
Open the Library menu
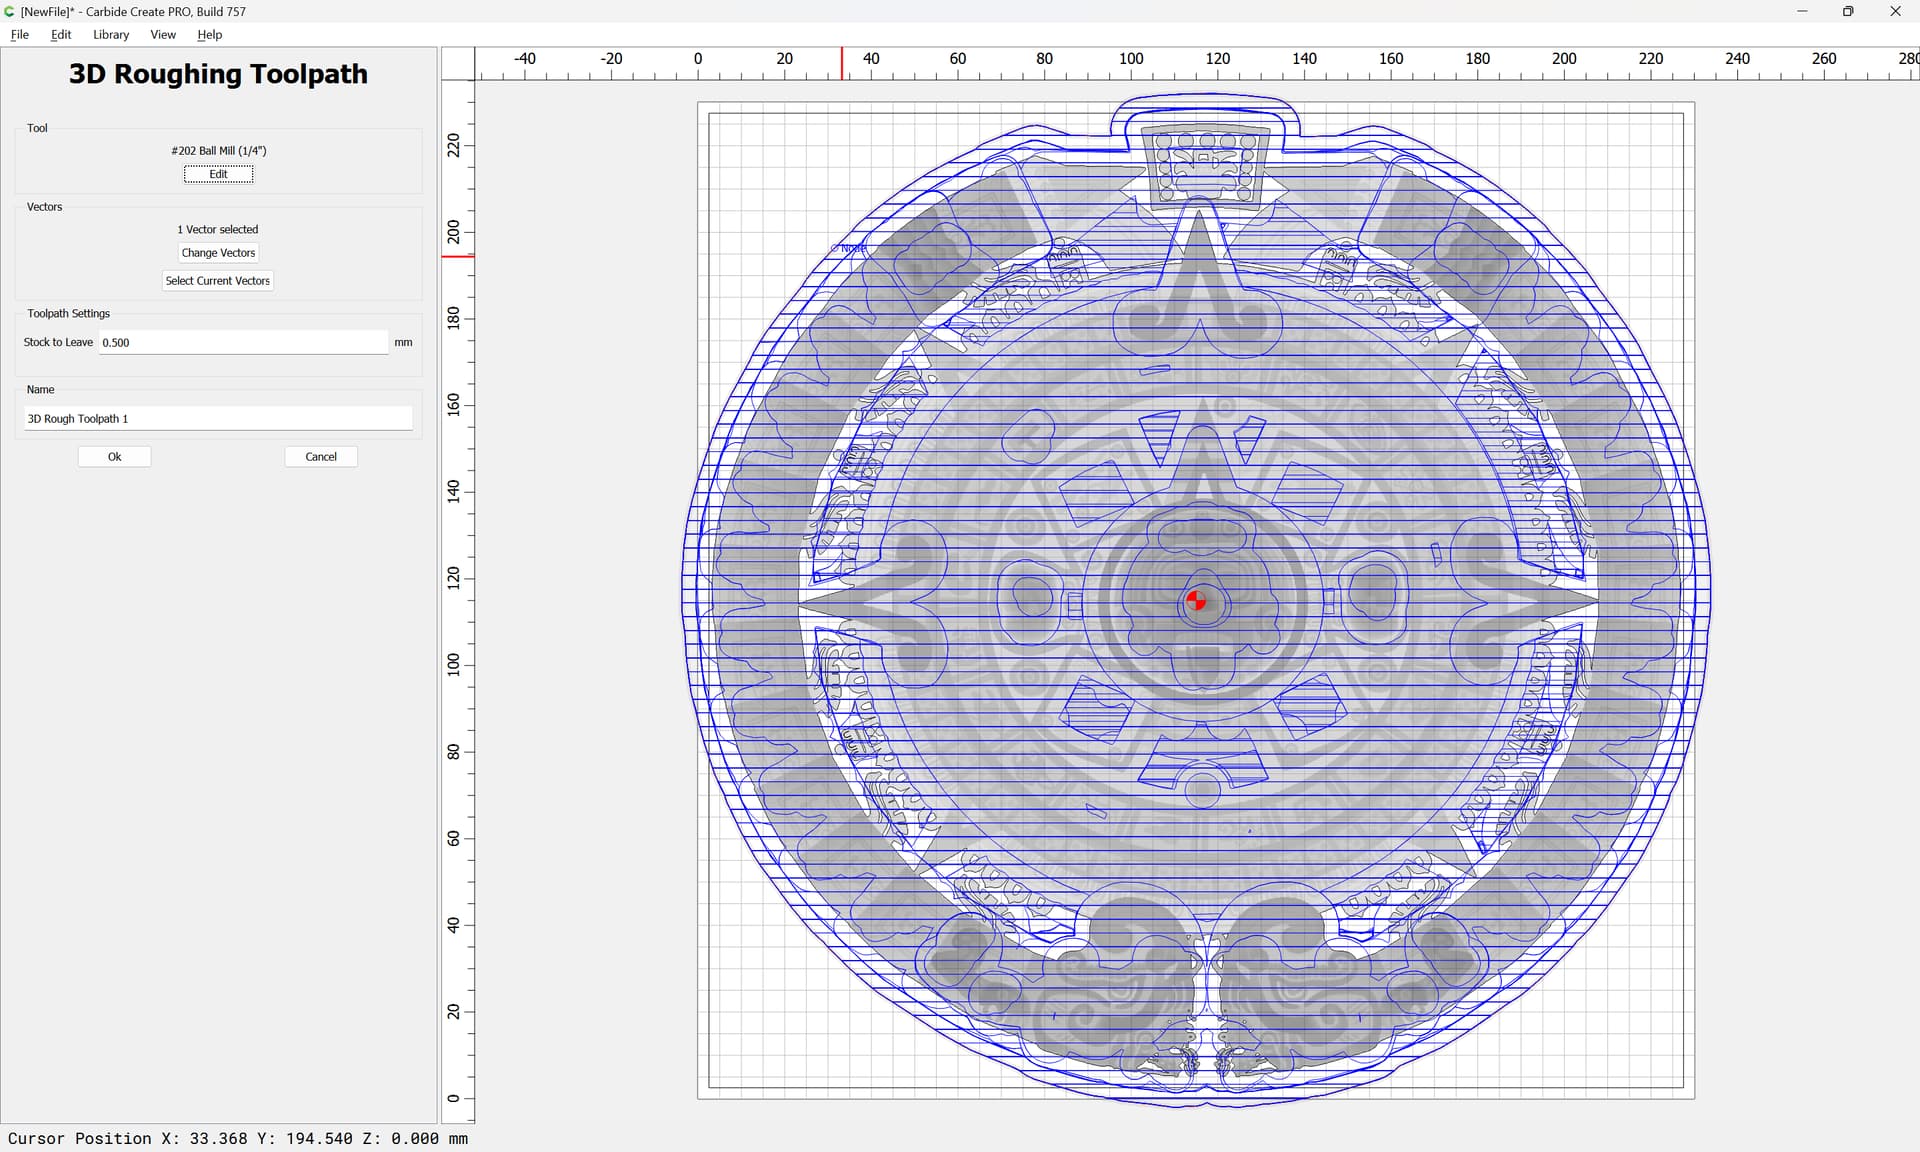click(111, 34)
